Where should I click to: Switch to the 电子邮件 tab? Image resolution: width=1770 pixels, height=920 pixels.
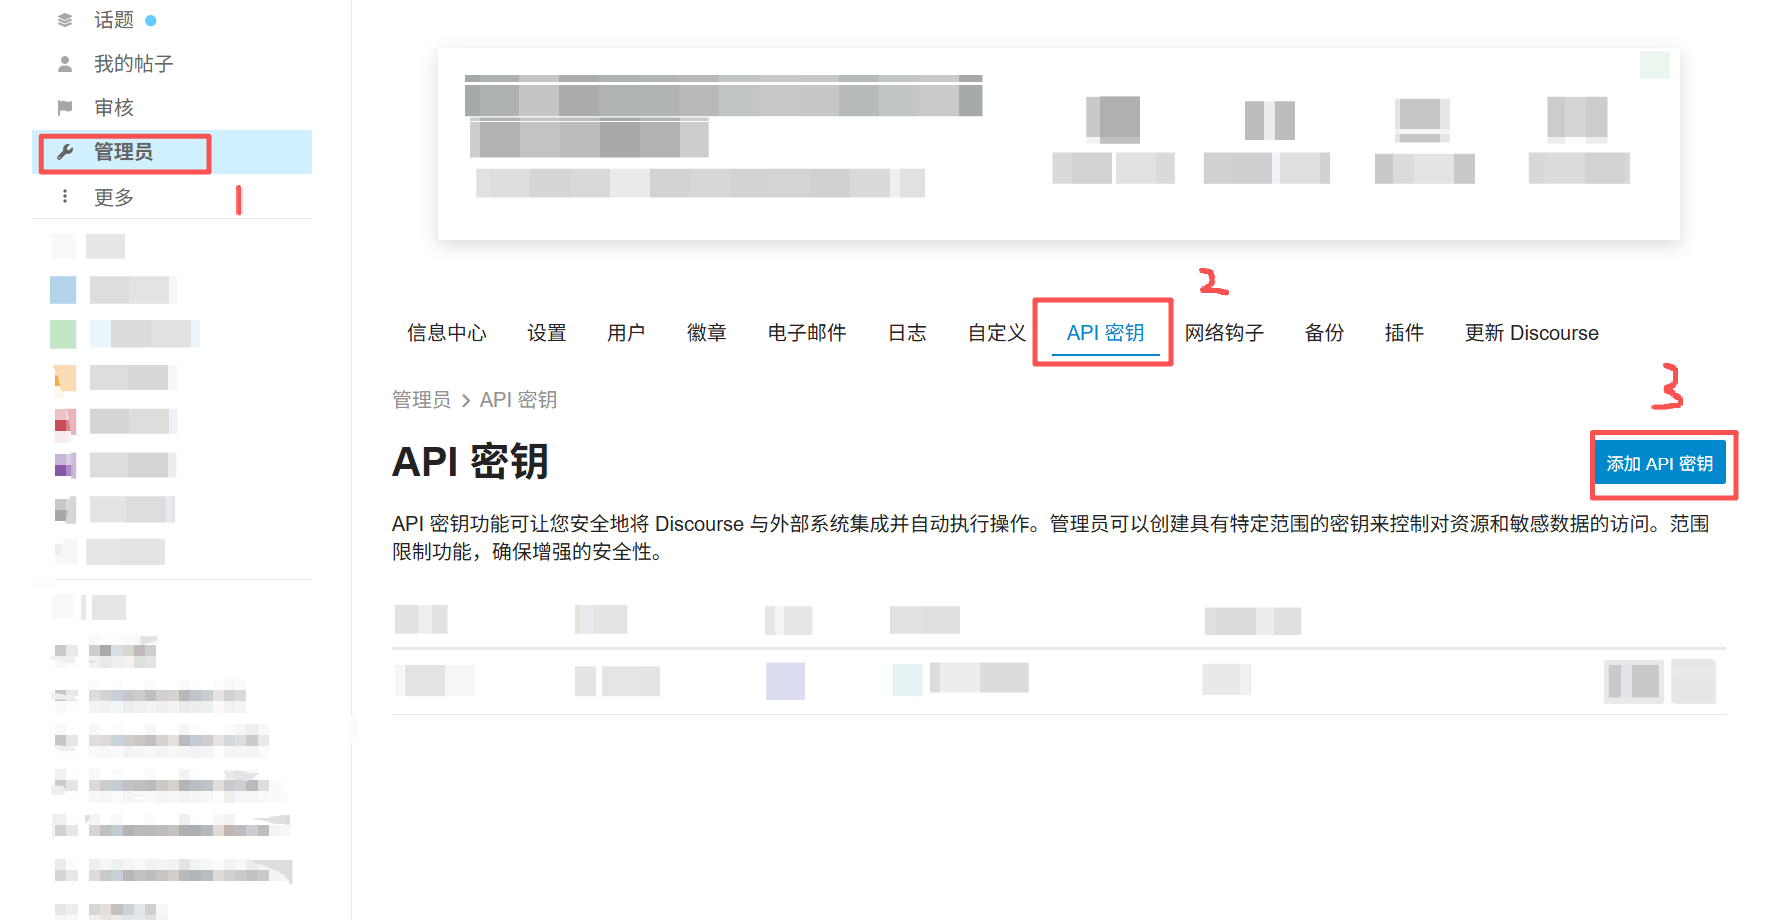click(x=807, y=333)
